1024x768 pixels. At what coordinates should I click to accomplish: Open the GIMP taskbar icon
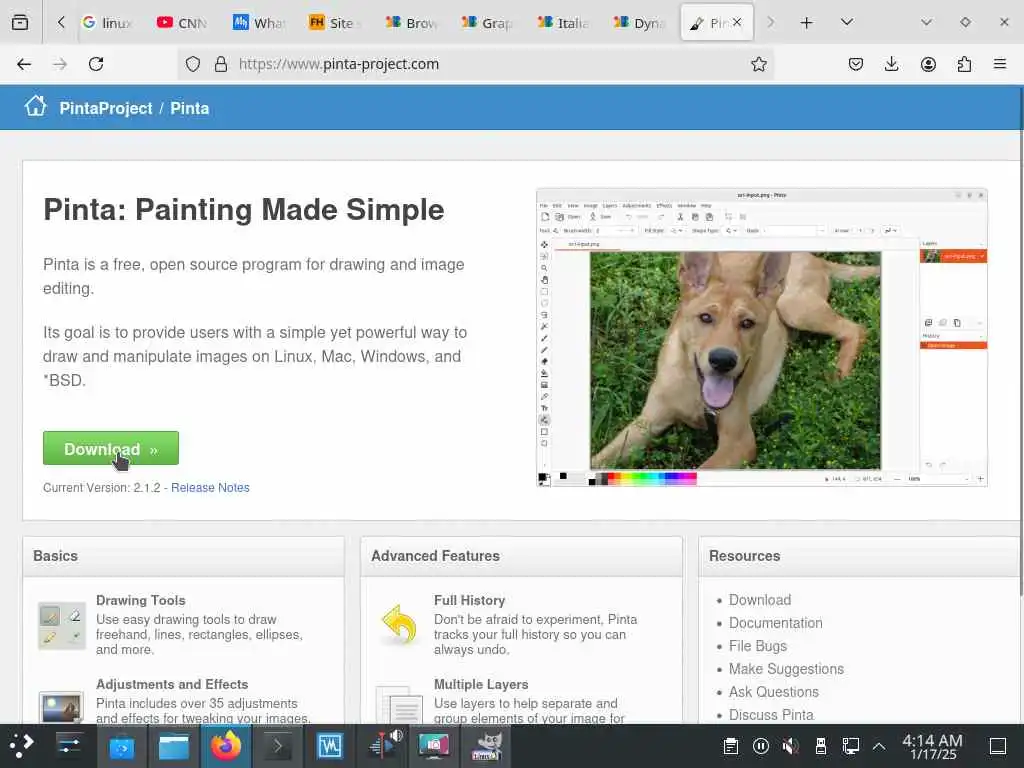[487, 746]
